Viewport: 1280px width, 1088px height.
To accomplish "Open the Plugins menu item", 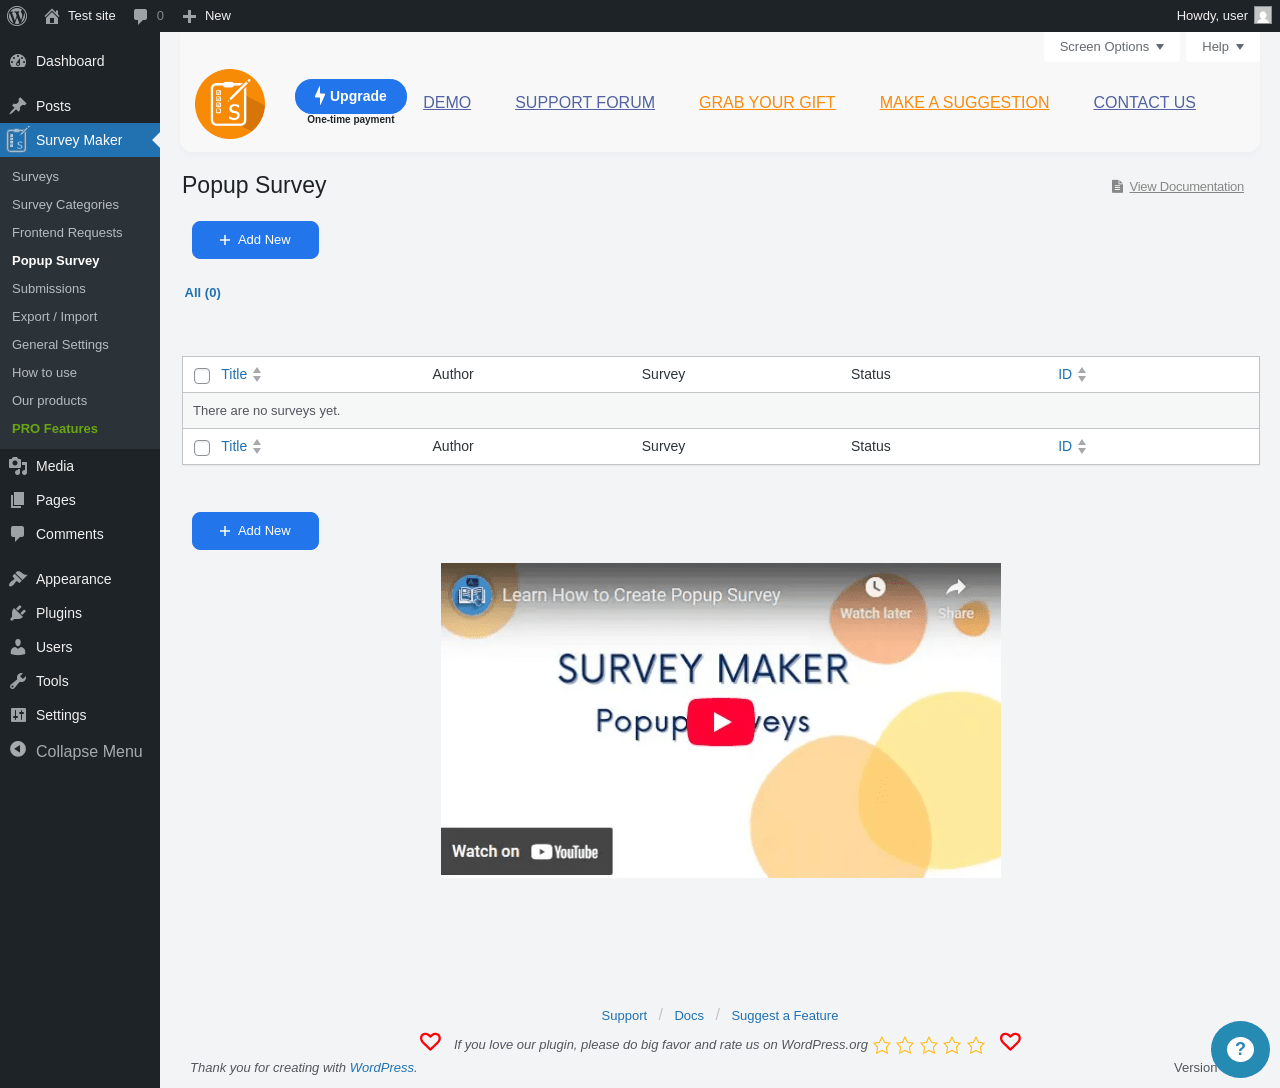I will [59, 613].
